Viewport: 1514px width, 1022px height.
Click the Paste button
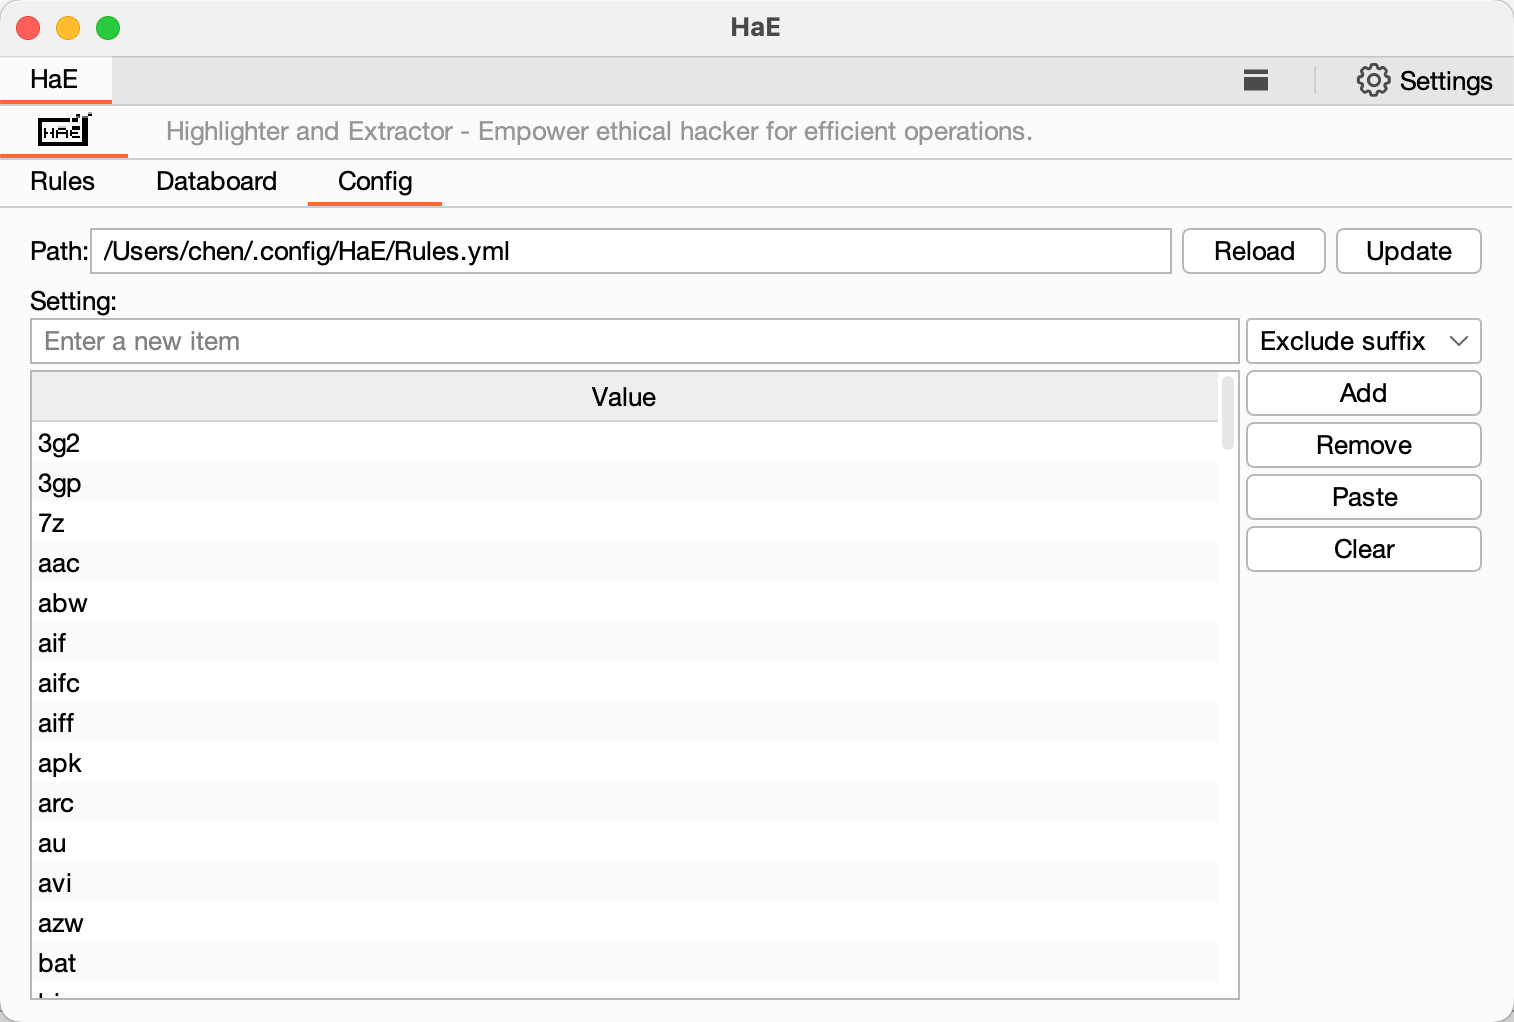[x=1362, y=497]
